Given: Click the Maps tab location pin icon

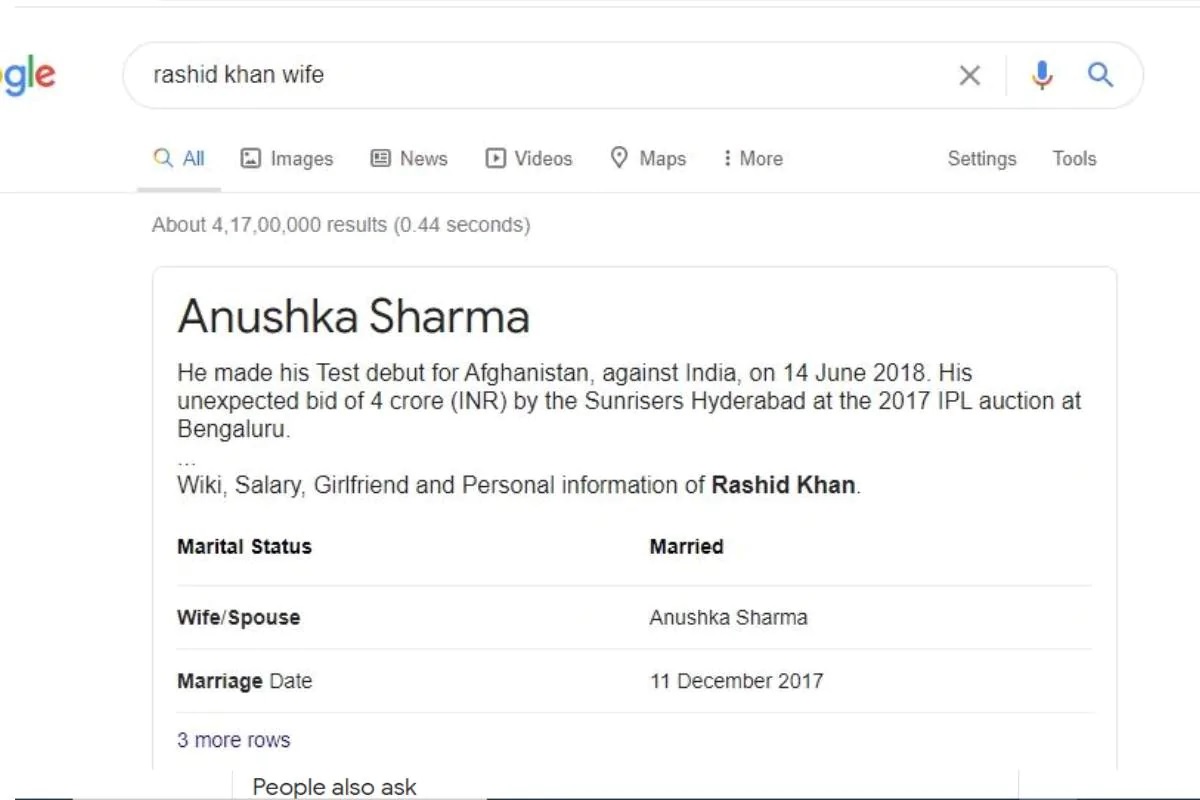Looking at the screenshot, I should pyautogui.click(x=619, y=157).
